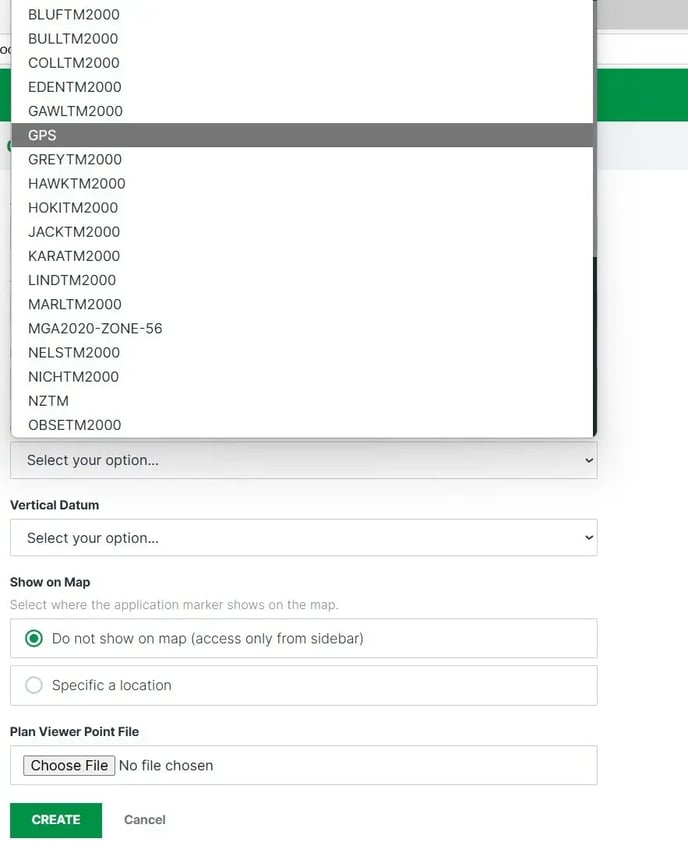Screen dimensions: 688x842
Task: Enable 'Specific a location' radio option
Action: [x=35, y=685]
